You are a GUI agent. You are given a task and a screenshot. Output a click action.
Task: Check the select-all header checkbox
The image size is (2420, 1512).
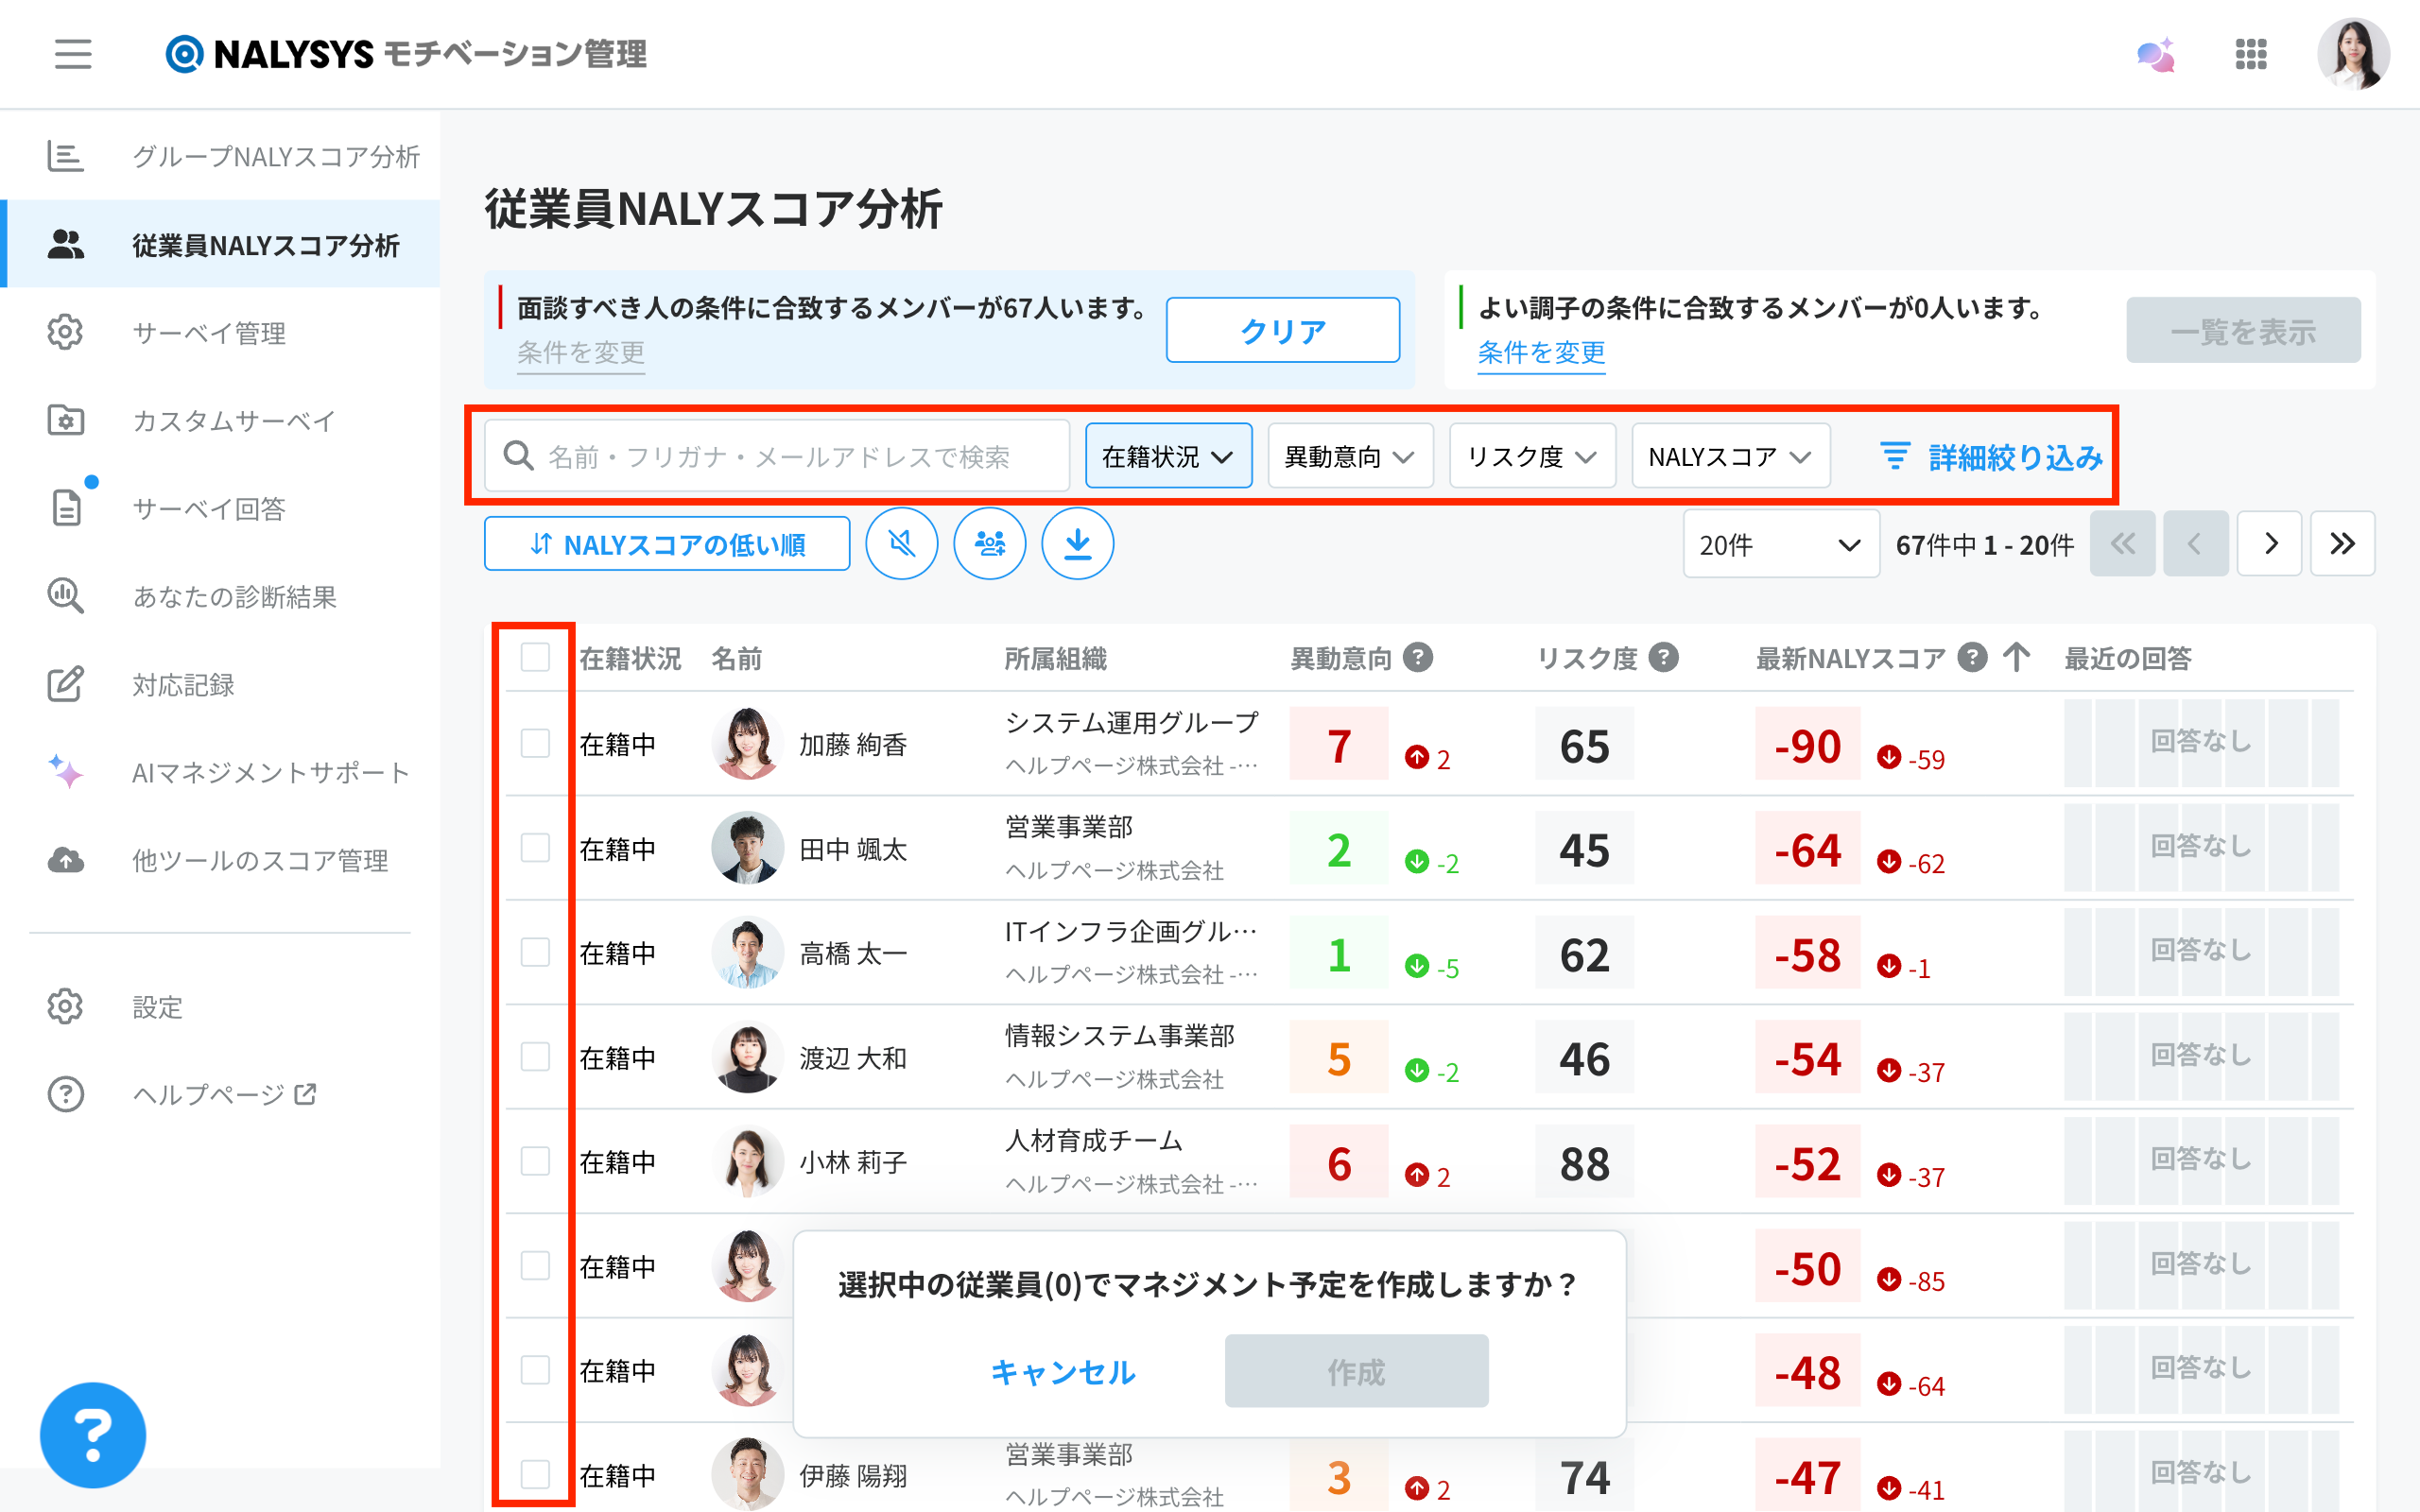(x=535, y=658)
